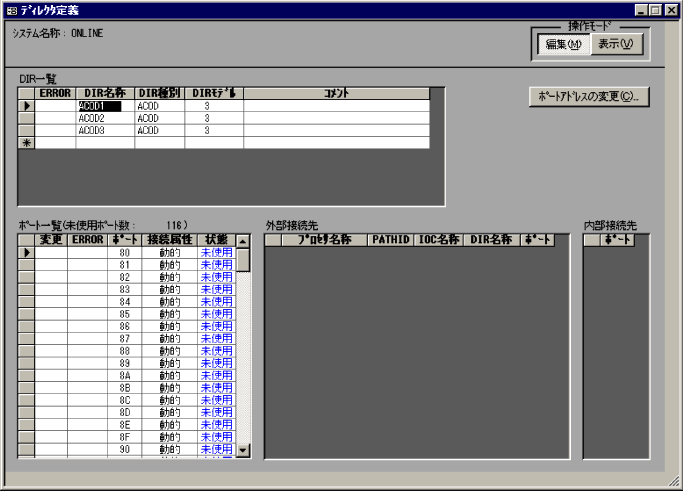Select the ACOD3 row in DIR list
This screenshot has height=491, width=683.
(100, 130)
